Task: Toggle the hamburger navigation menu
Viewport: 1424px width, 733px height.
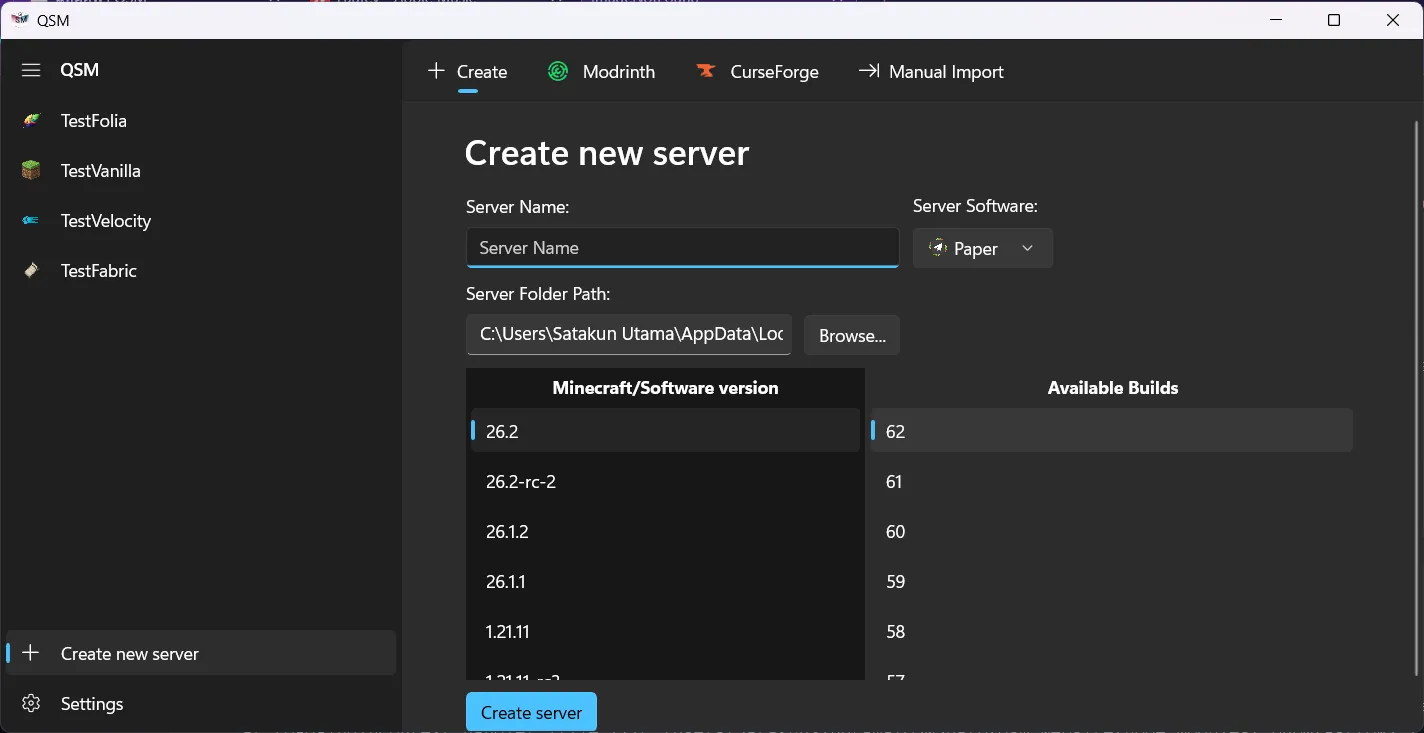Action: 31,70
